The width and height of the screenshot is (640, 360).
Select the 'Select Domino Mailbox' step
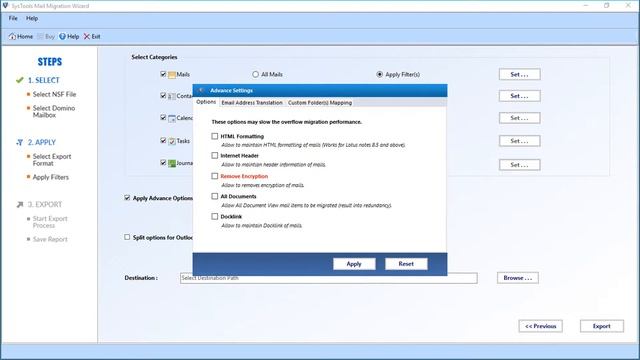(54, 111)
